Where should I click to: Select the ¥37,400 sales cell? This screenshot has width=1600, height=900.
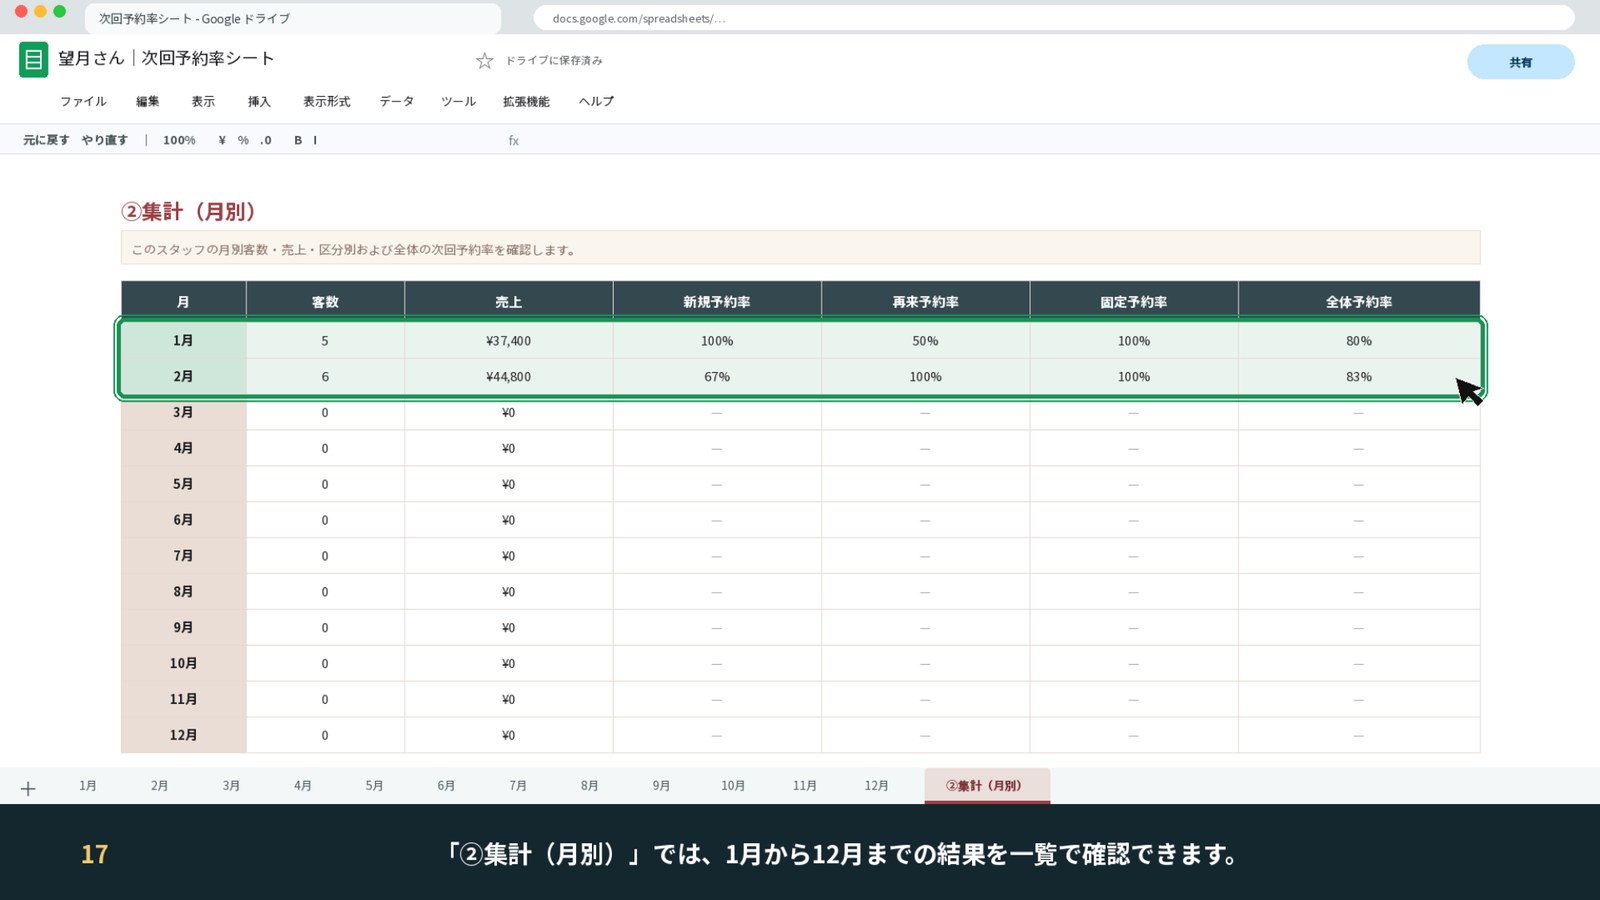point(508,341)
